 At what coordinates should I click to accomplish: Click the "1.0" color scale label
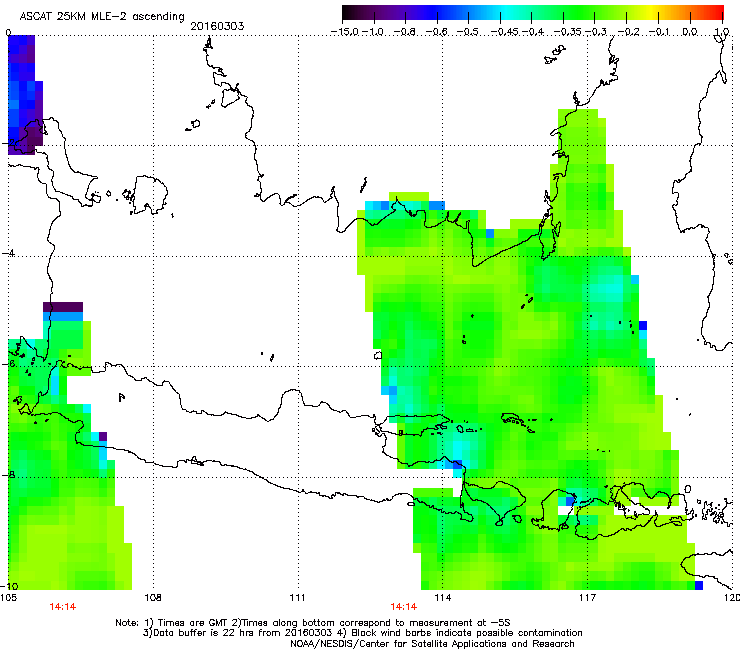[x=722, y=32]
